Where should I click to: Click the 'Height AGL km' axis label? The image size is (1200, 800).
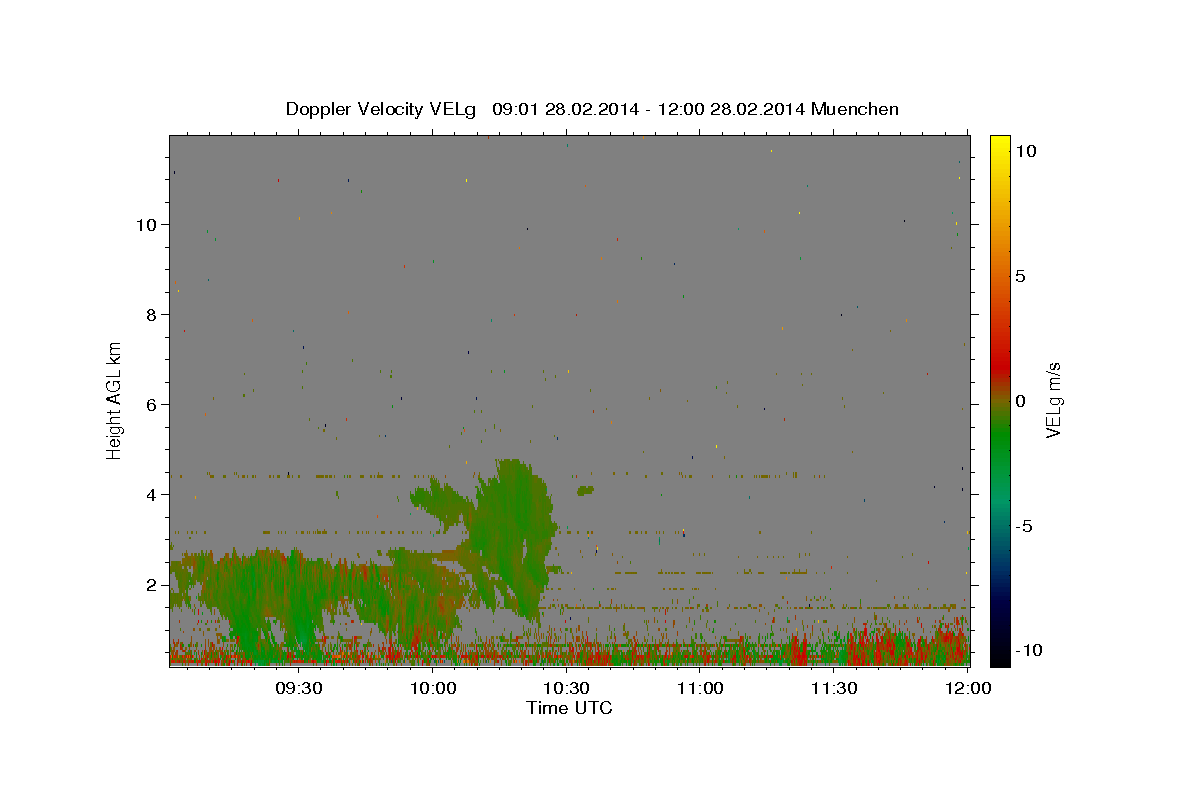tap(115, 400)
